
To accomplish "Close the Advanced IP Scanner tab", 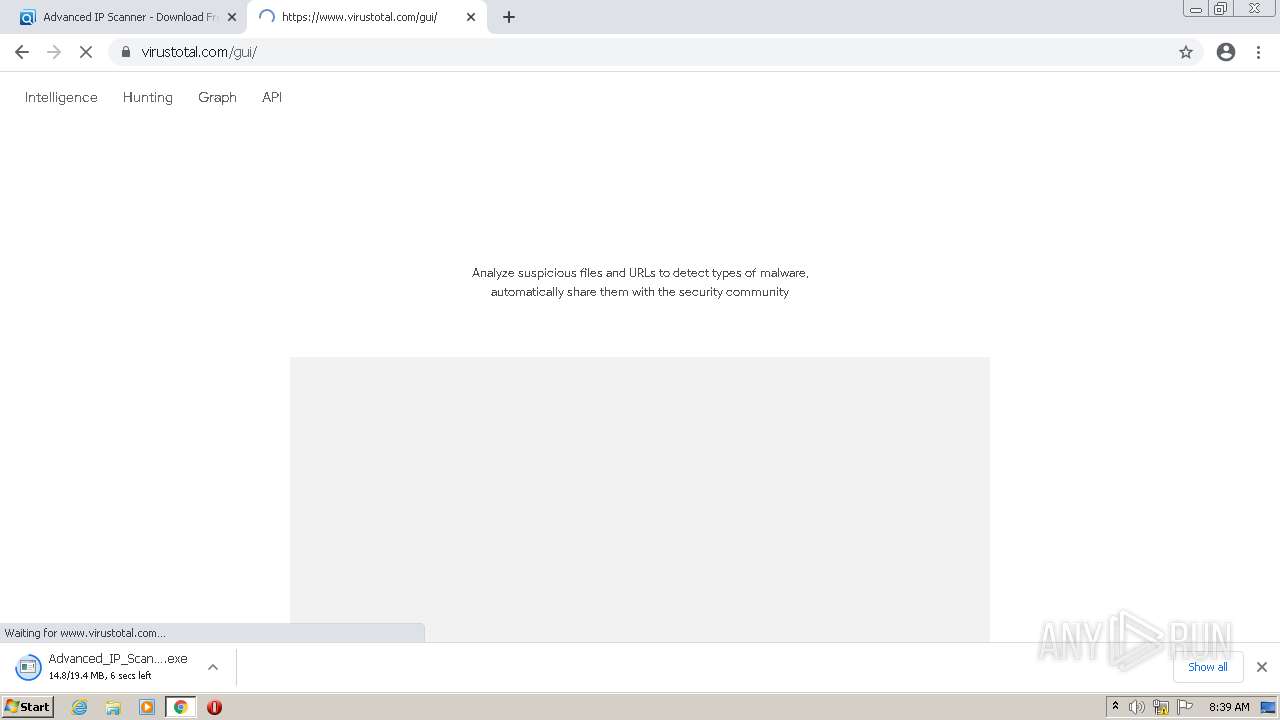I will 232,17.
